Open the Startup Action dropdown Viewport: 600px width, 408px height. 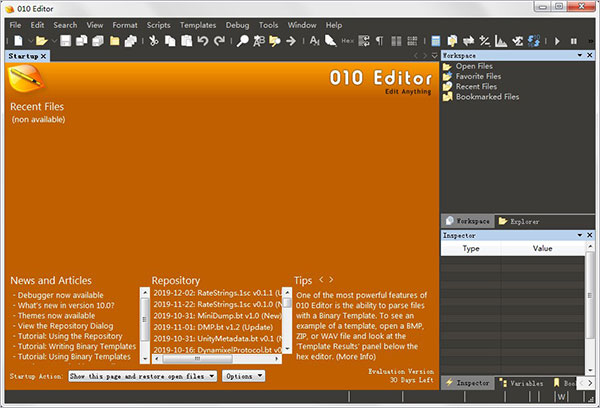(x=141, y=376)
